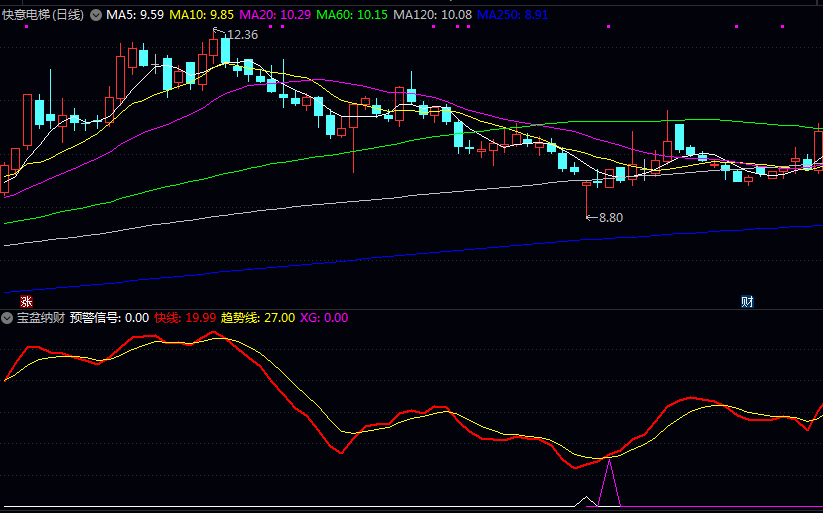823x513 pixels.
Task: Click the MA5: 9.59 label
Action: 135,15
